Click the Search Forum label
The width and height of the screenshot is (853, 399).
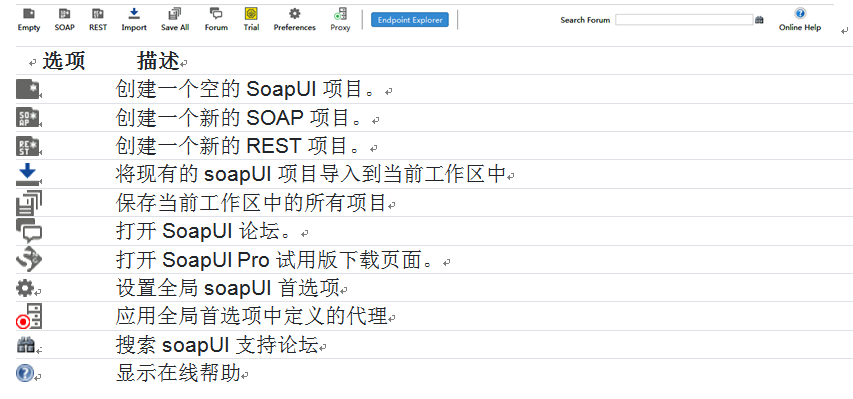pyautogui.click(x=585, y=20)
